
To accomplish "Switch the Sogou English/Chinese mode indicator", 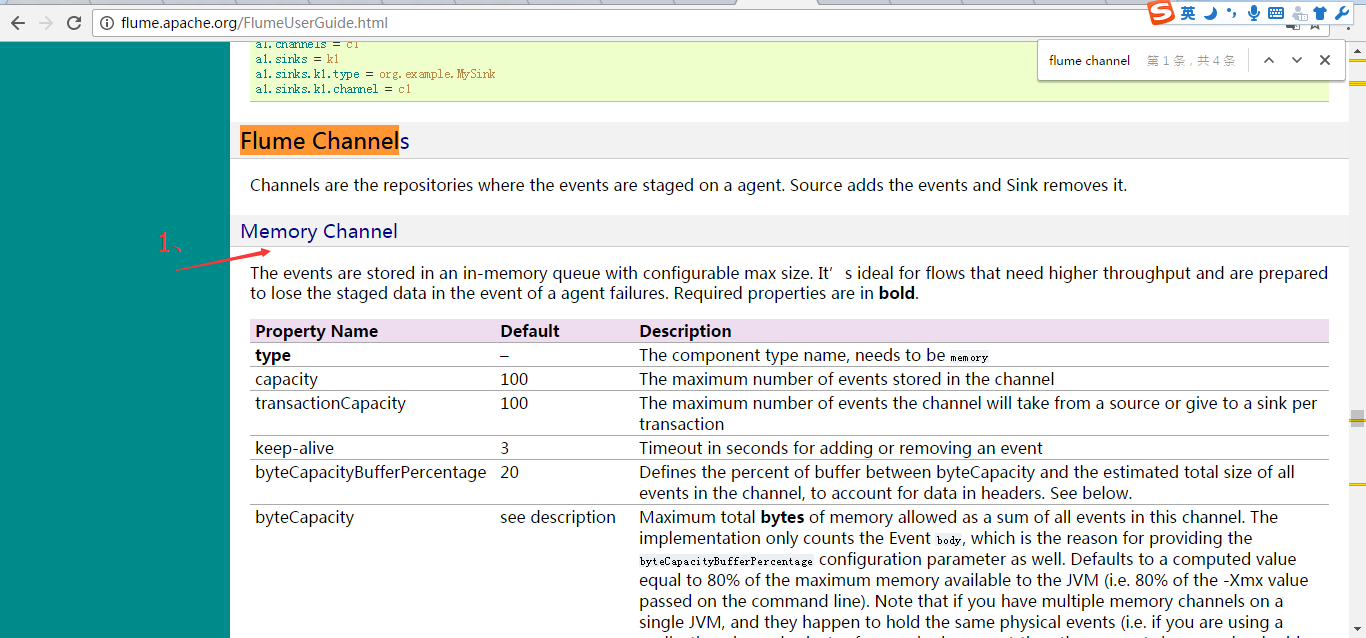I will pos(1187,13).
